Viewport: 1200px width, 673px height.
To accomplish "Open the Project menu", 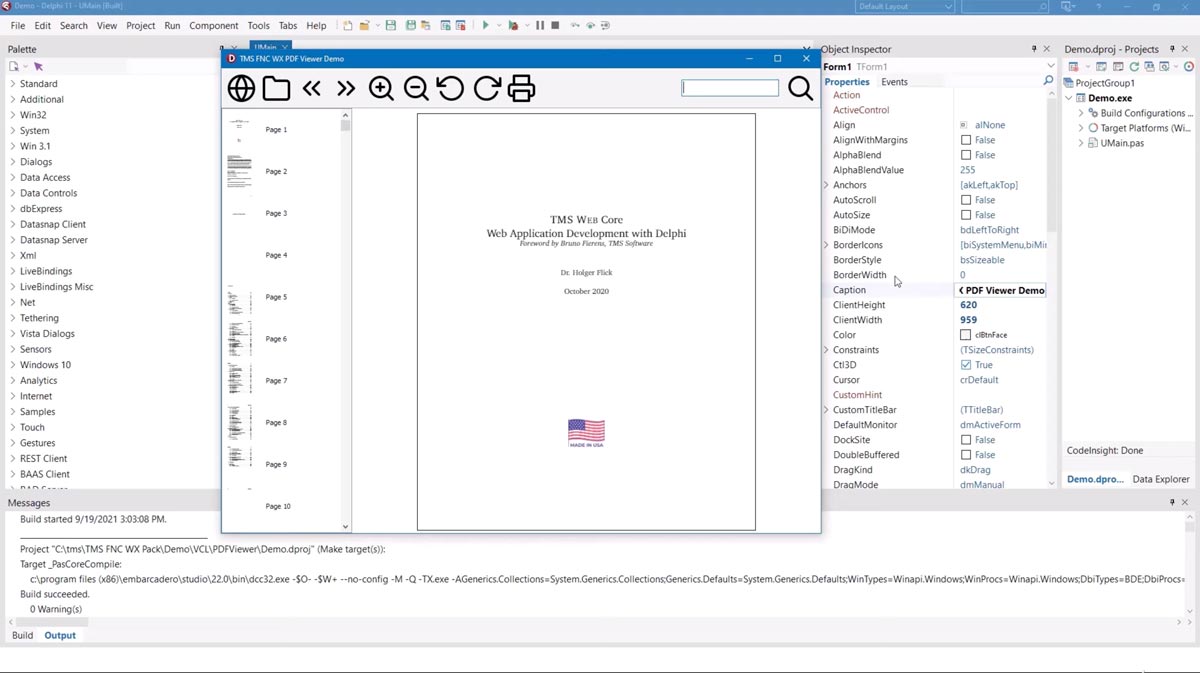I will tap(140, 25).
